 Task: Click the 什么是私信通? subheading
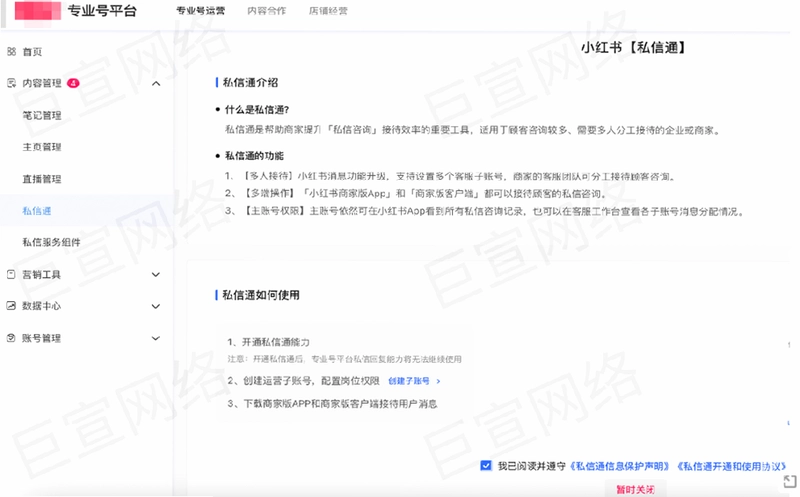(257, 110)
